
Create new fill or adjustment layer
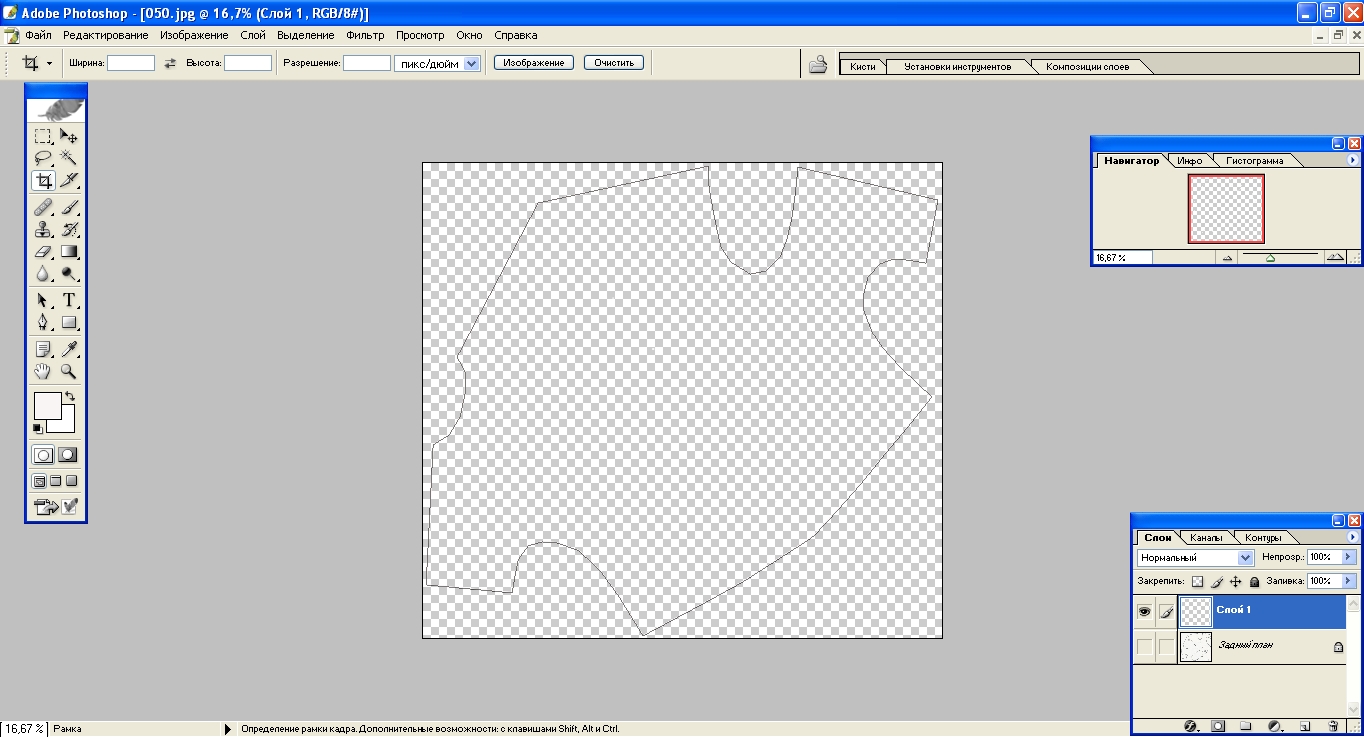click(1275, 726)
